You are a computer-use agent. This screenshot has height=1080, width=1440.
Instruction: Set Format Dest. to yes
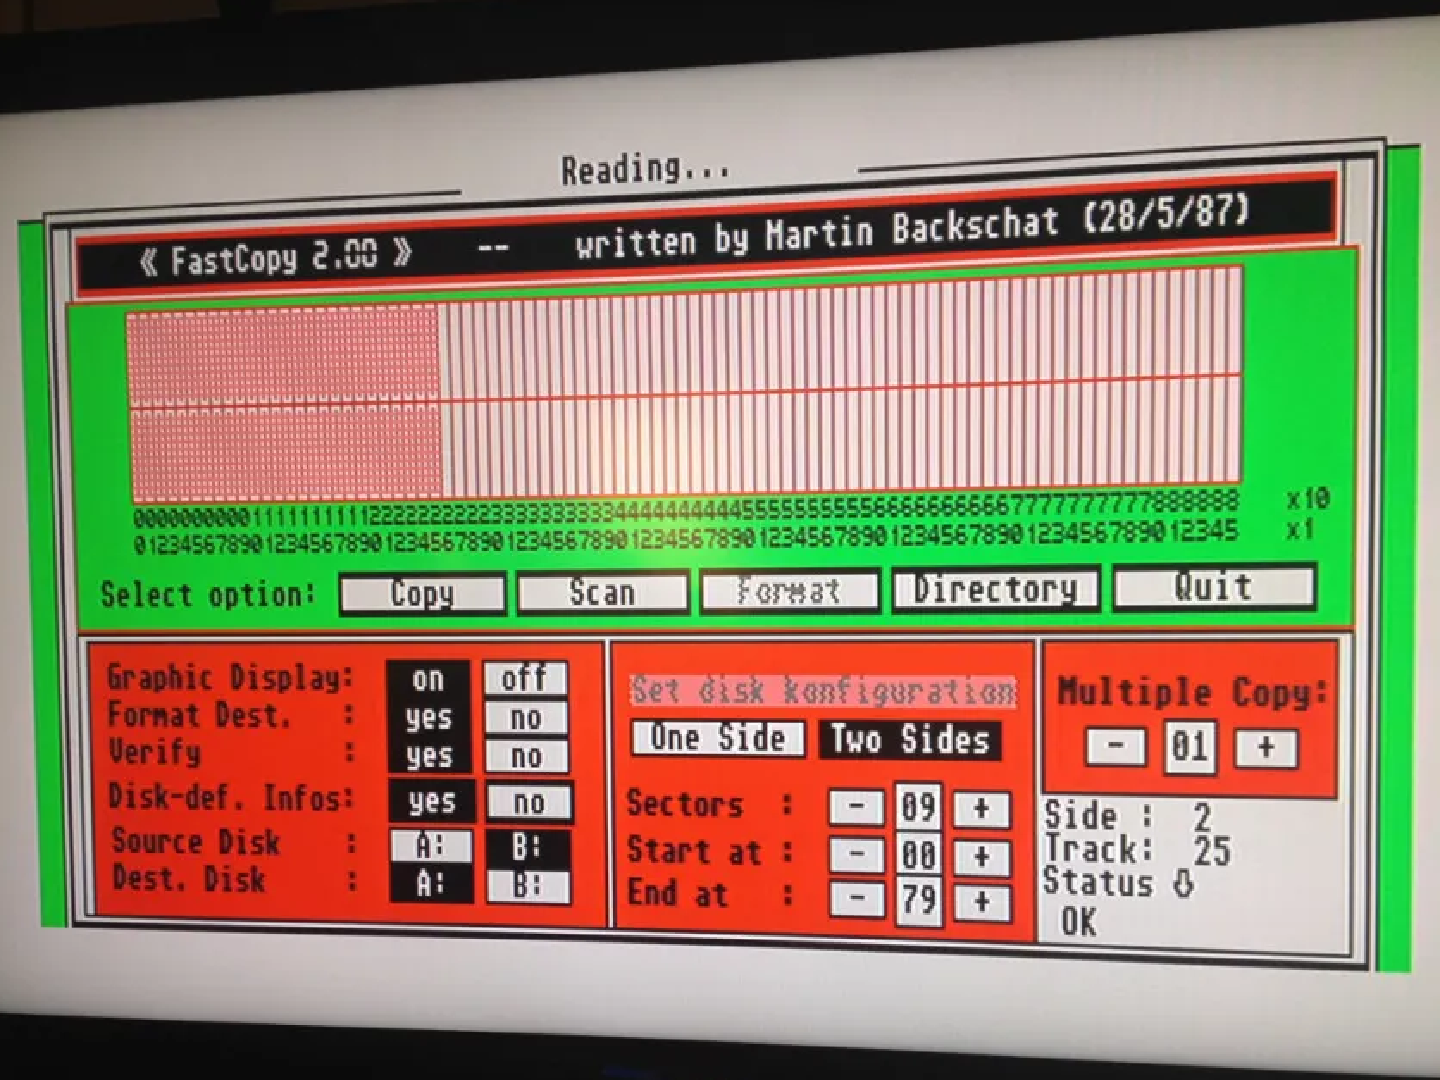pos(428,718)
